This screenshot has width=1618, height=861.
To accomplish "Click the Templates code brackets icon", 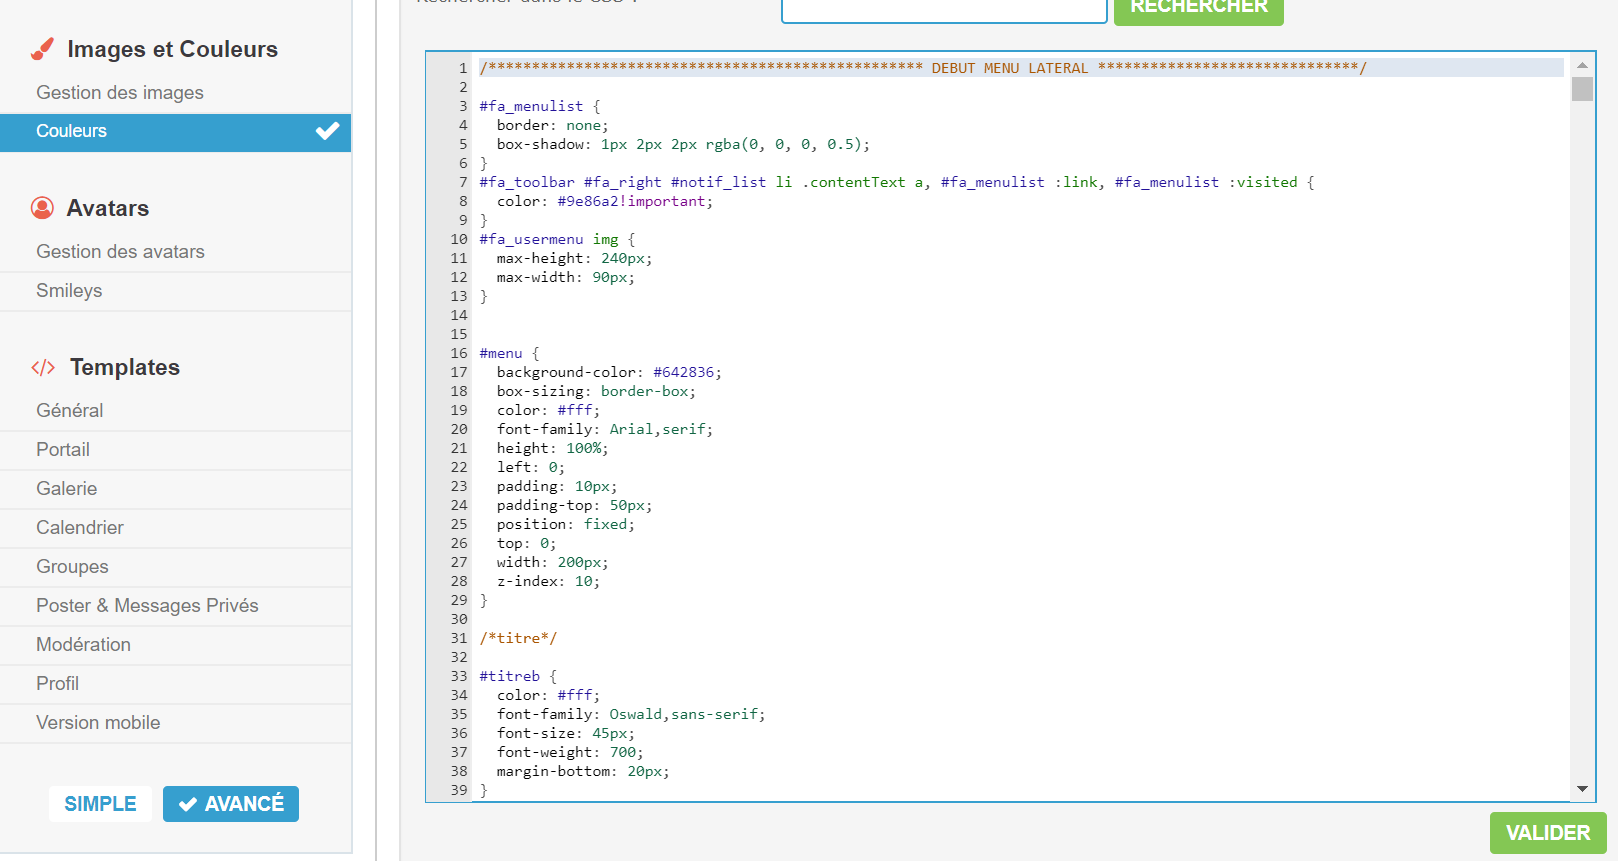I will coord(43,367).
